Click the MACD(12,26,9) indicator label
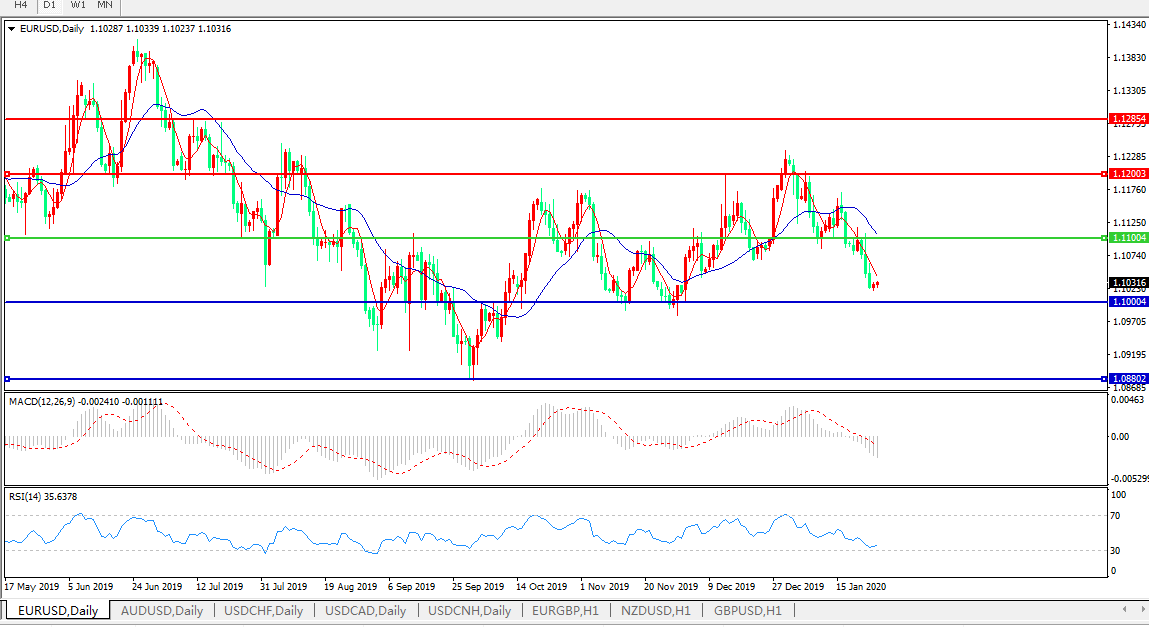Screen dimensions: 1149x627 coord(40,401)
